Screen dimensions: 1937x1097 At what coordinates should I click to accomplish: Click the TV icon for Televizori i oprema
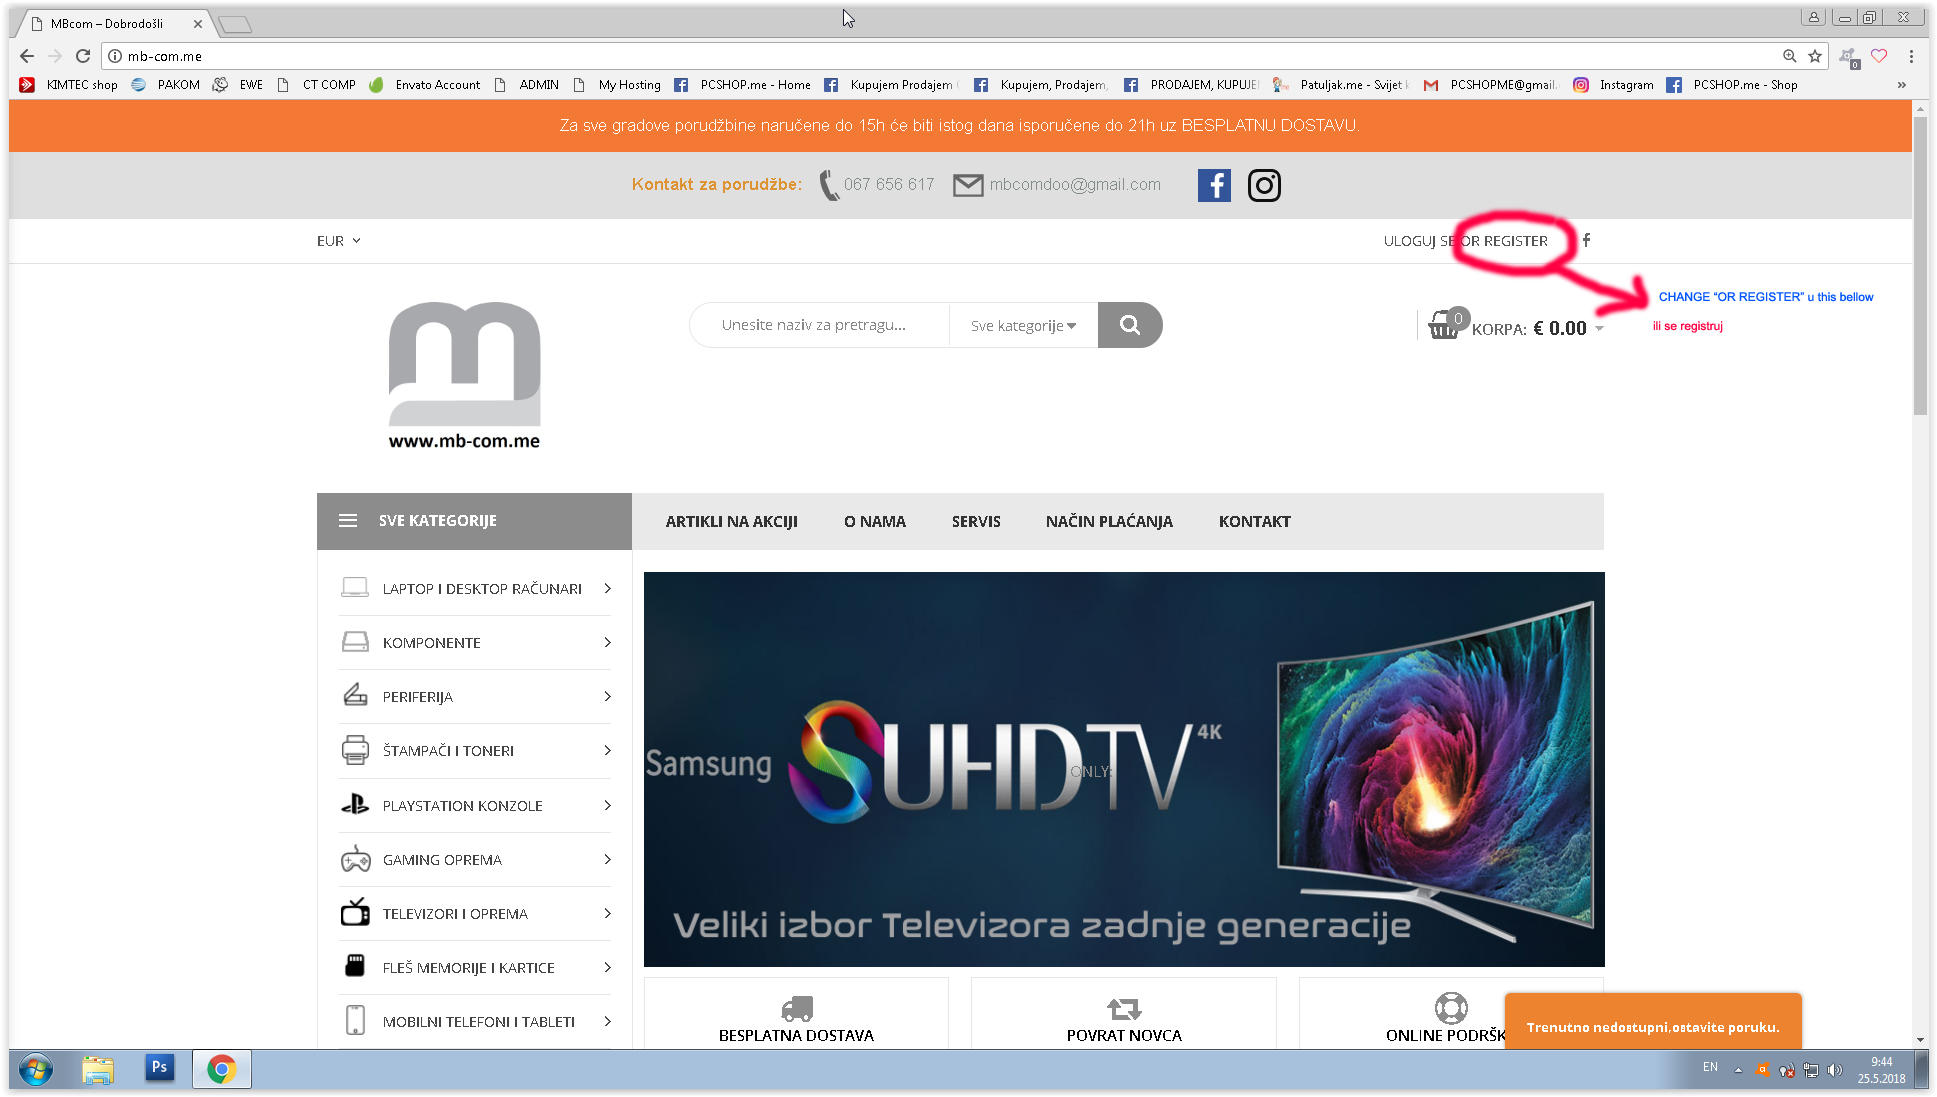pos(355,912)
